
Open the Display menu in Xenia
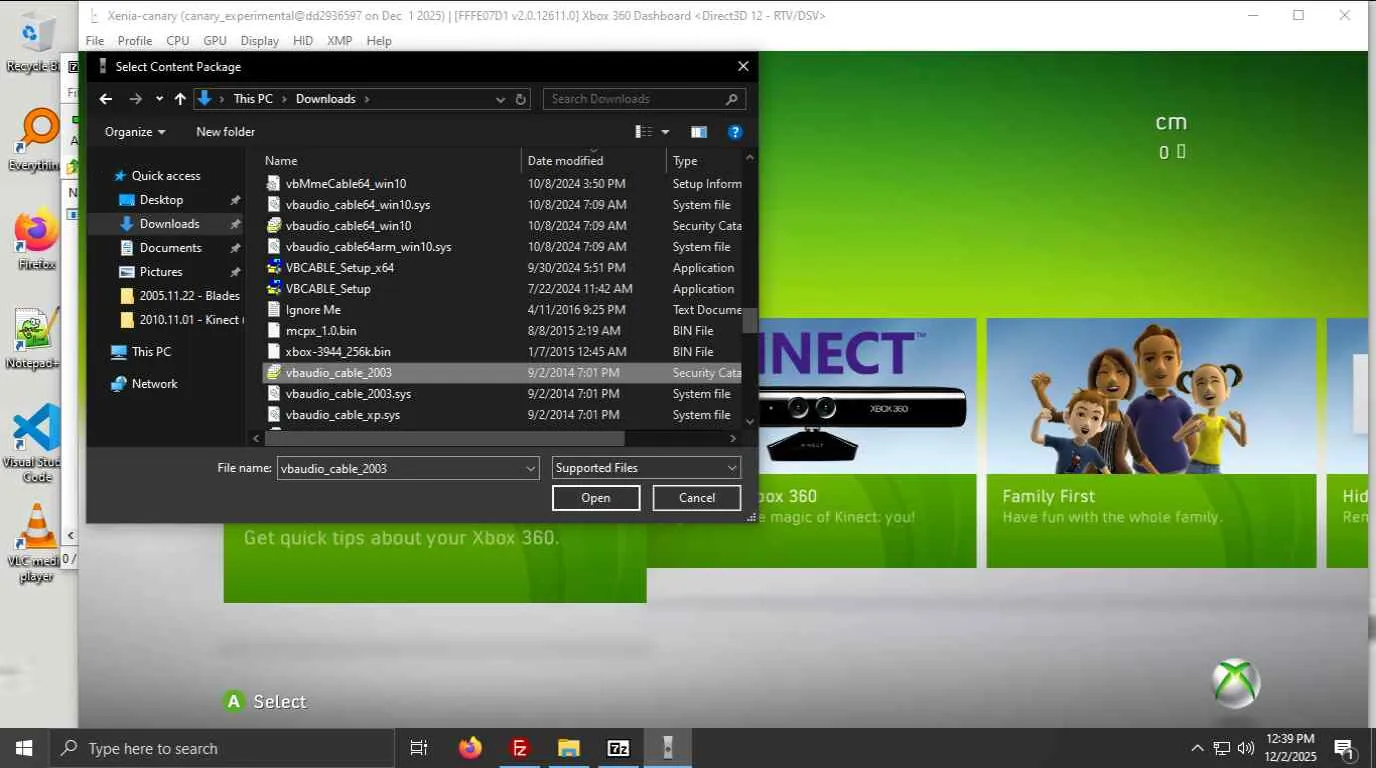260,41
